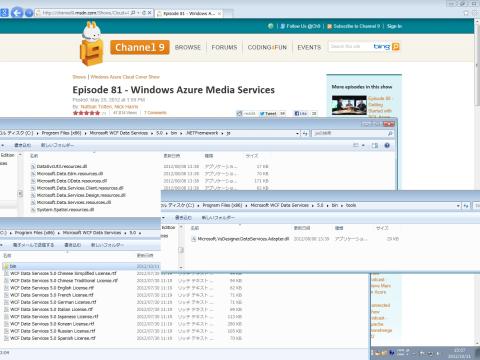Click the Channel 9 orange logo
The image size is (480, 360).
[x=140, y=47]
